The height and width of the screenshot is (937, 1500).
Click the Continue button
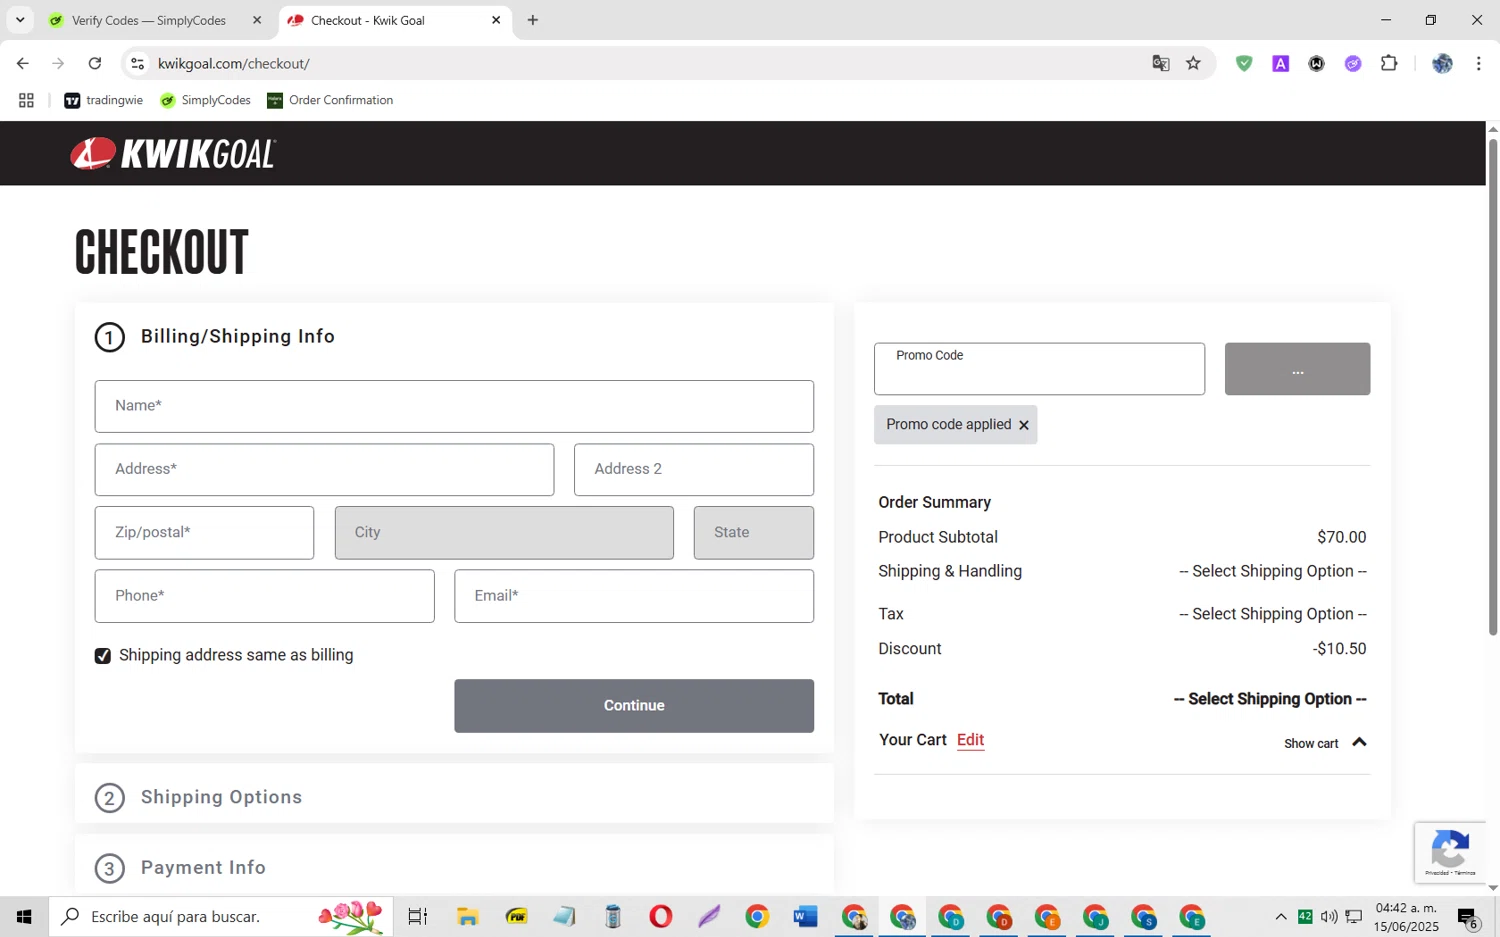coord(634,706)
